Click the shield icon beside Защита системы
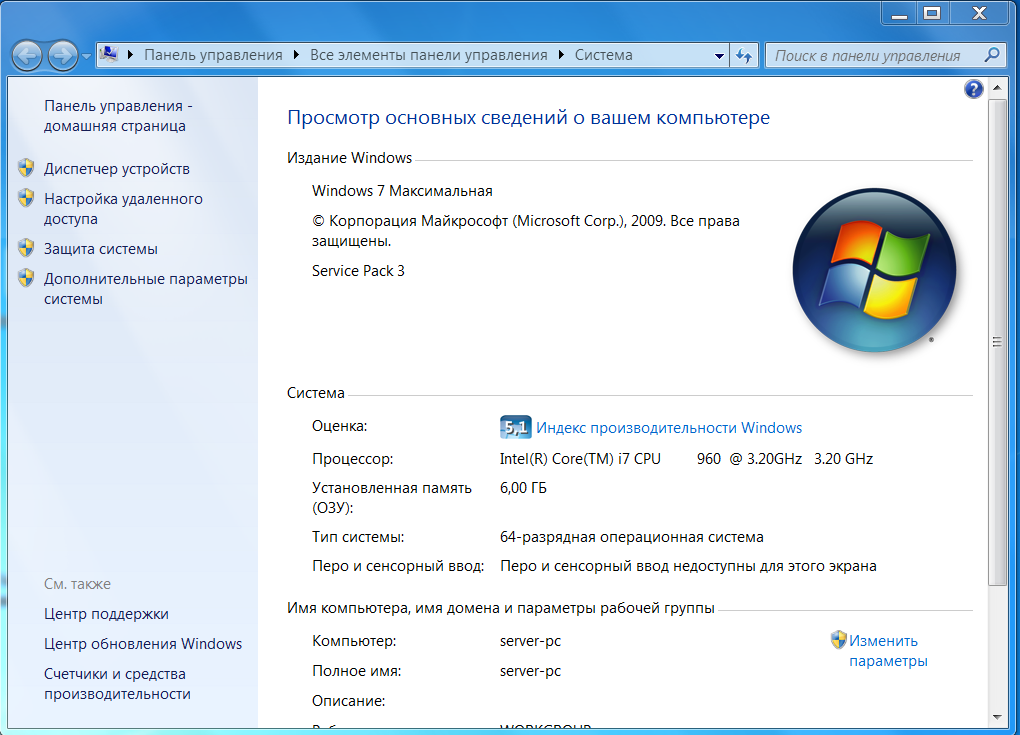 [x=26, y=248]
